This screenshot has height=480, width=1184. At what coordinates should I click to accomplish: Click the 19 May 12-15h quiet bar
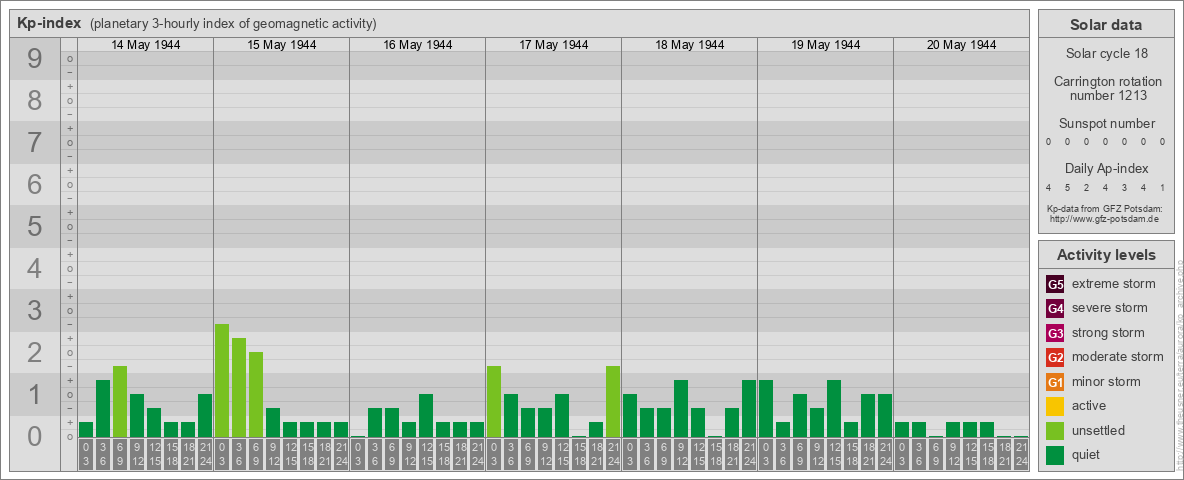pos(834,408)
